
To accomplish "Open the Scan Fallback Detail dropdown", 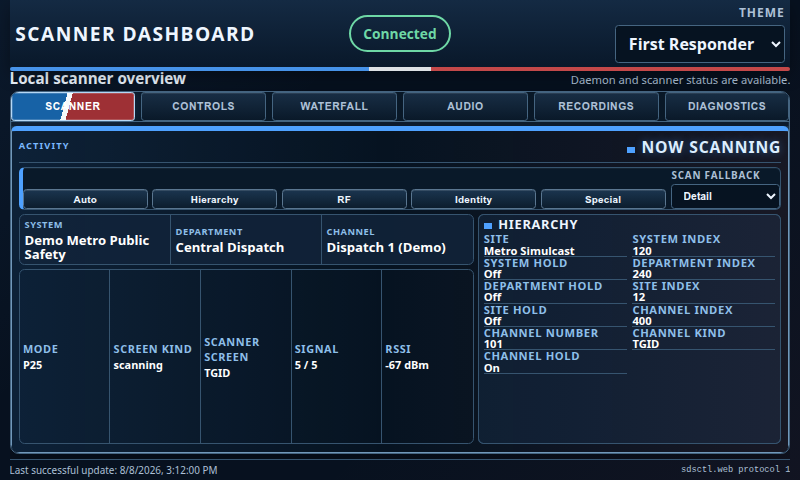I will [x=725, y=196].
